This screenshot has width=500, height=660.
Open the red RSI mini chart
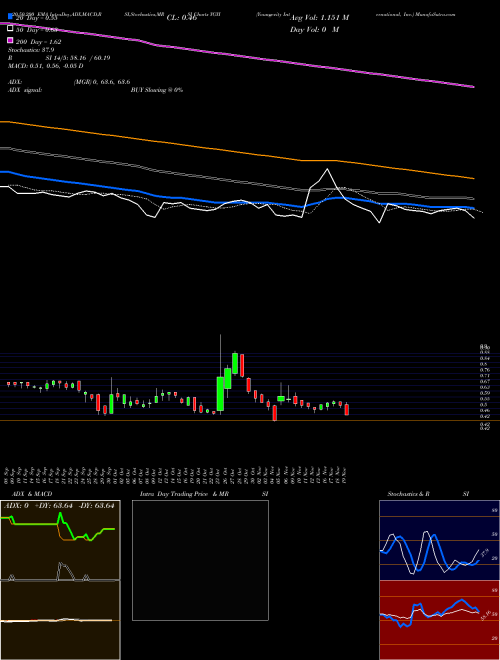coord(439,620)
